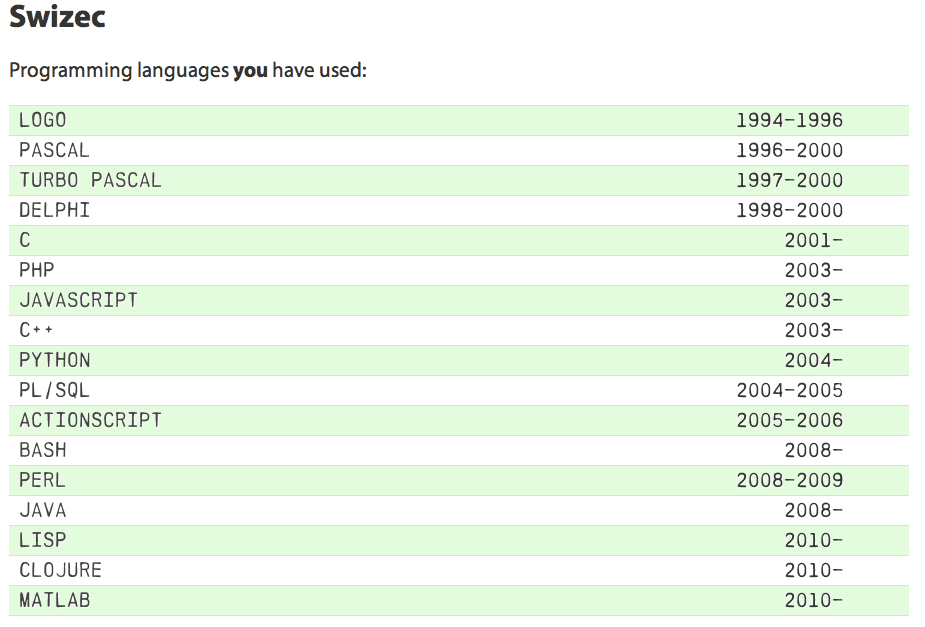Click the LISP row

tap(459, 540)
